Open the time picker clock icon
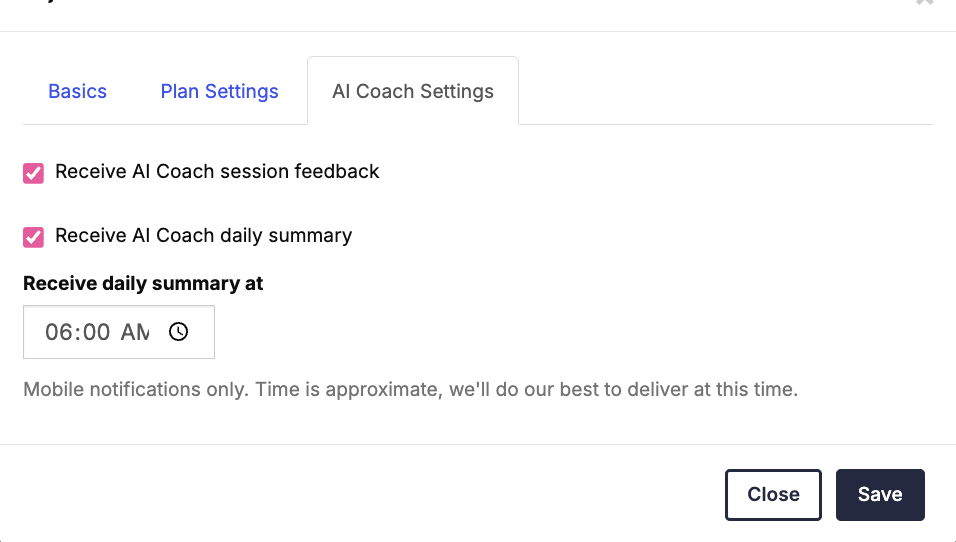The image size is (956, 542). coord(179,332)
